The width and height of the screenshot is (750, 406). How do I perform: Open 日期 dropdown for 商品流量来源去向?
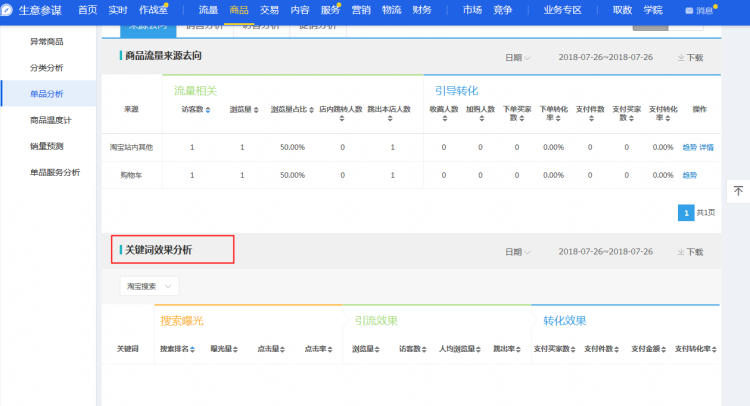pos(518,58)
